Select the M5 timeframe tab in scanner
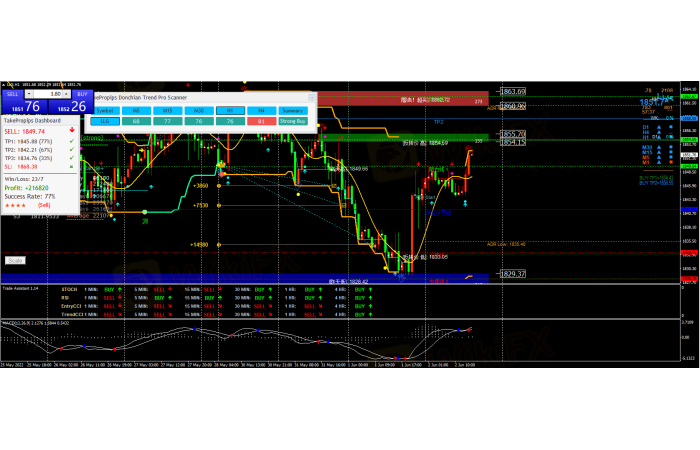This screenshot has width=700, height=450. click(137, 110)
